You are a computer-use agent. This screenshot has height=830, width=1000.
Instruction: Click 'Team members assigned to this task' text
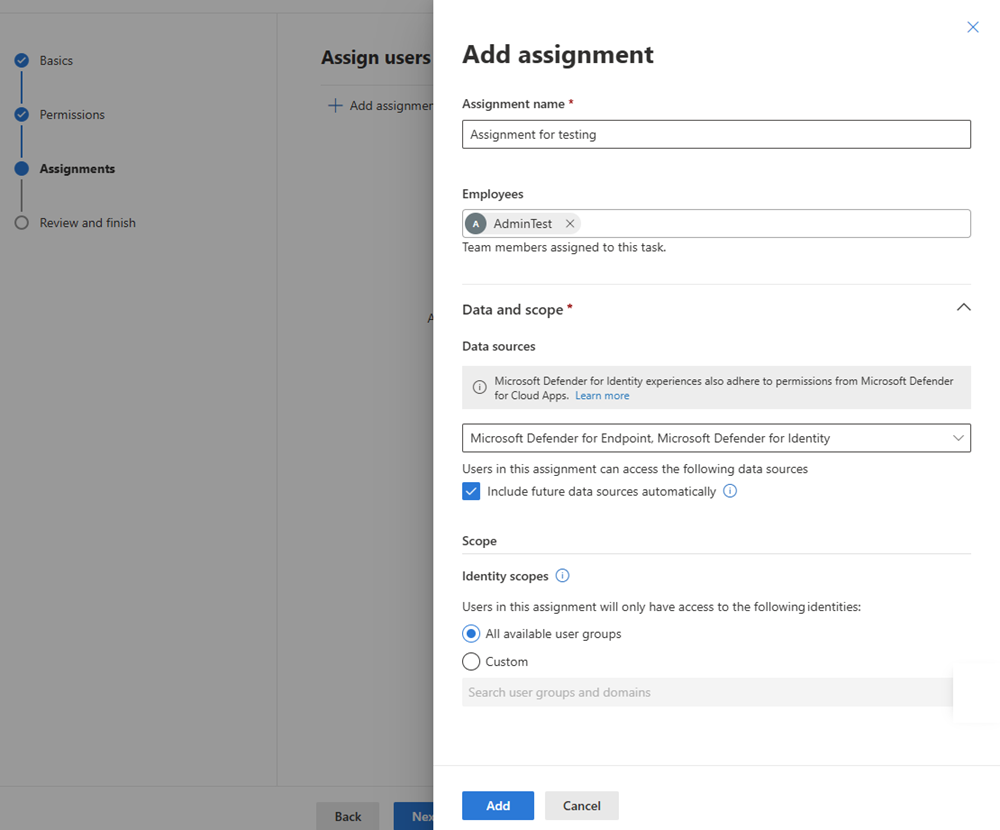coord(564,248)
